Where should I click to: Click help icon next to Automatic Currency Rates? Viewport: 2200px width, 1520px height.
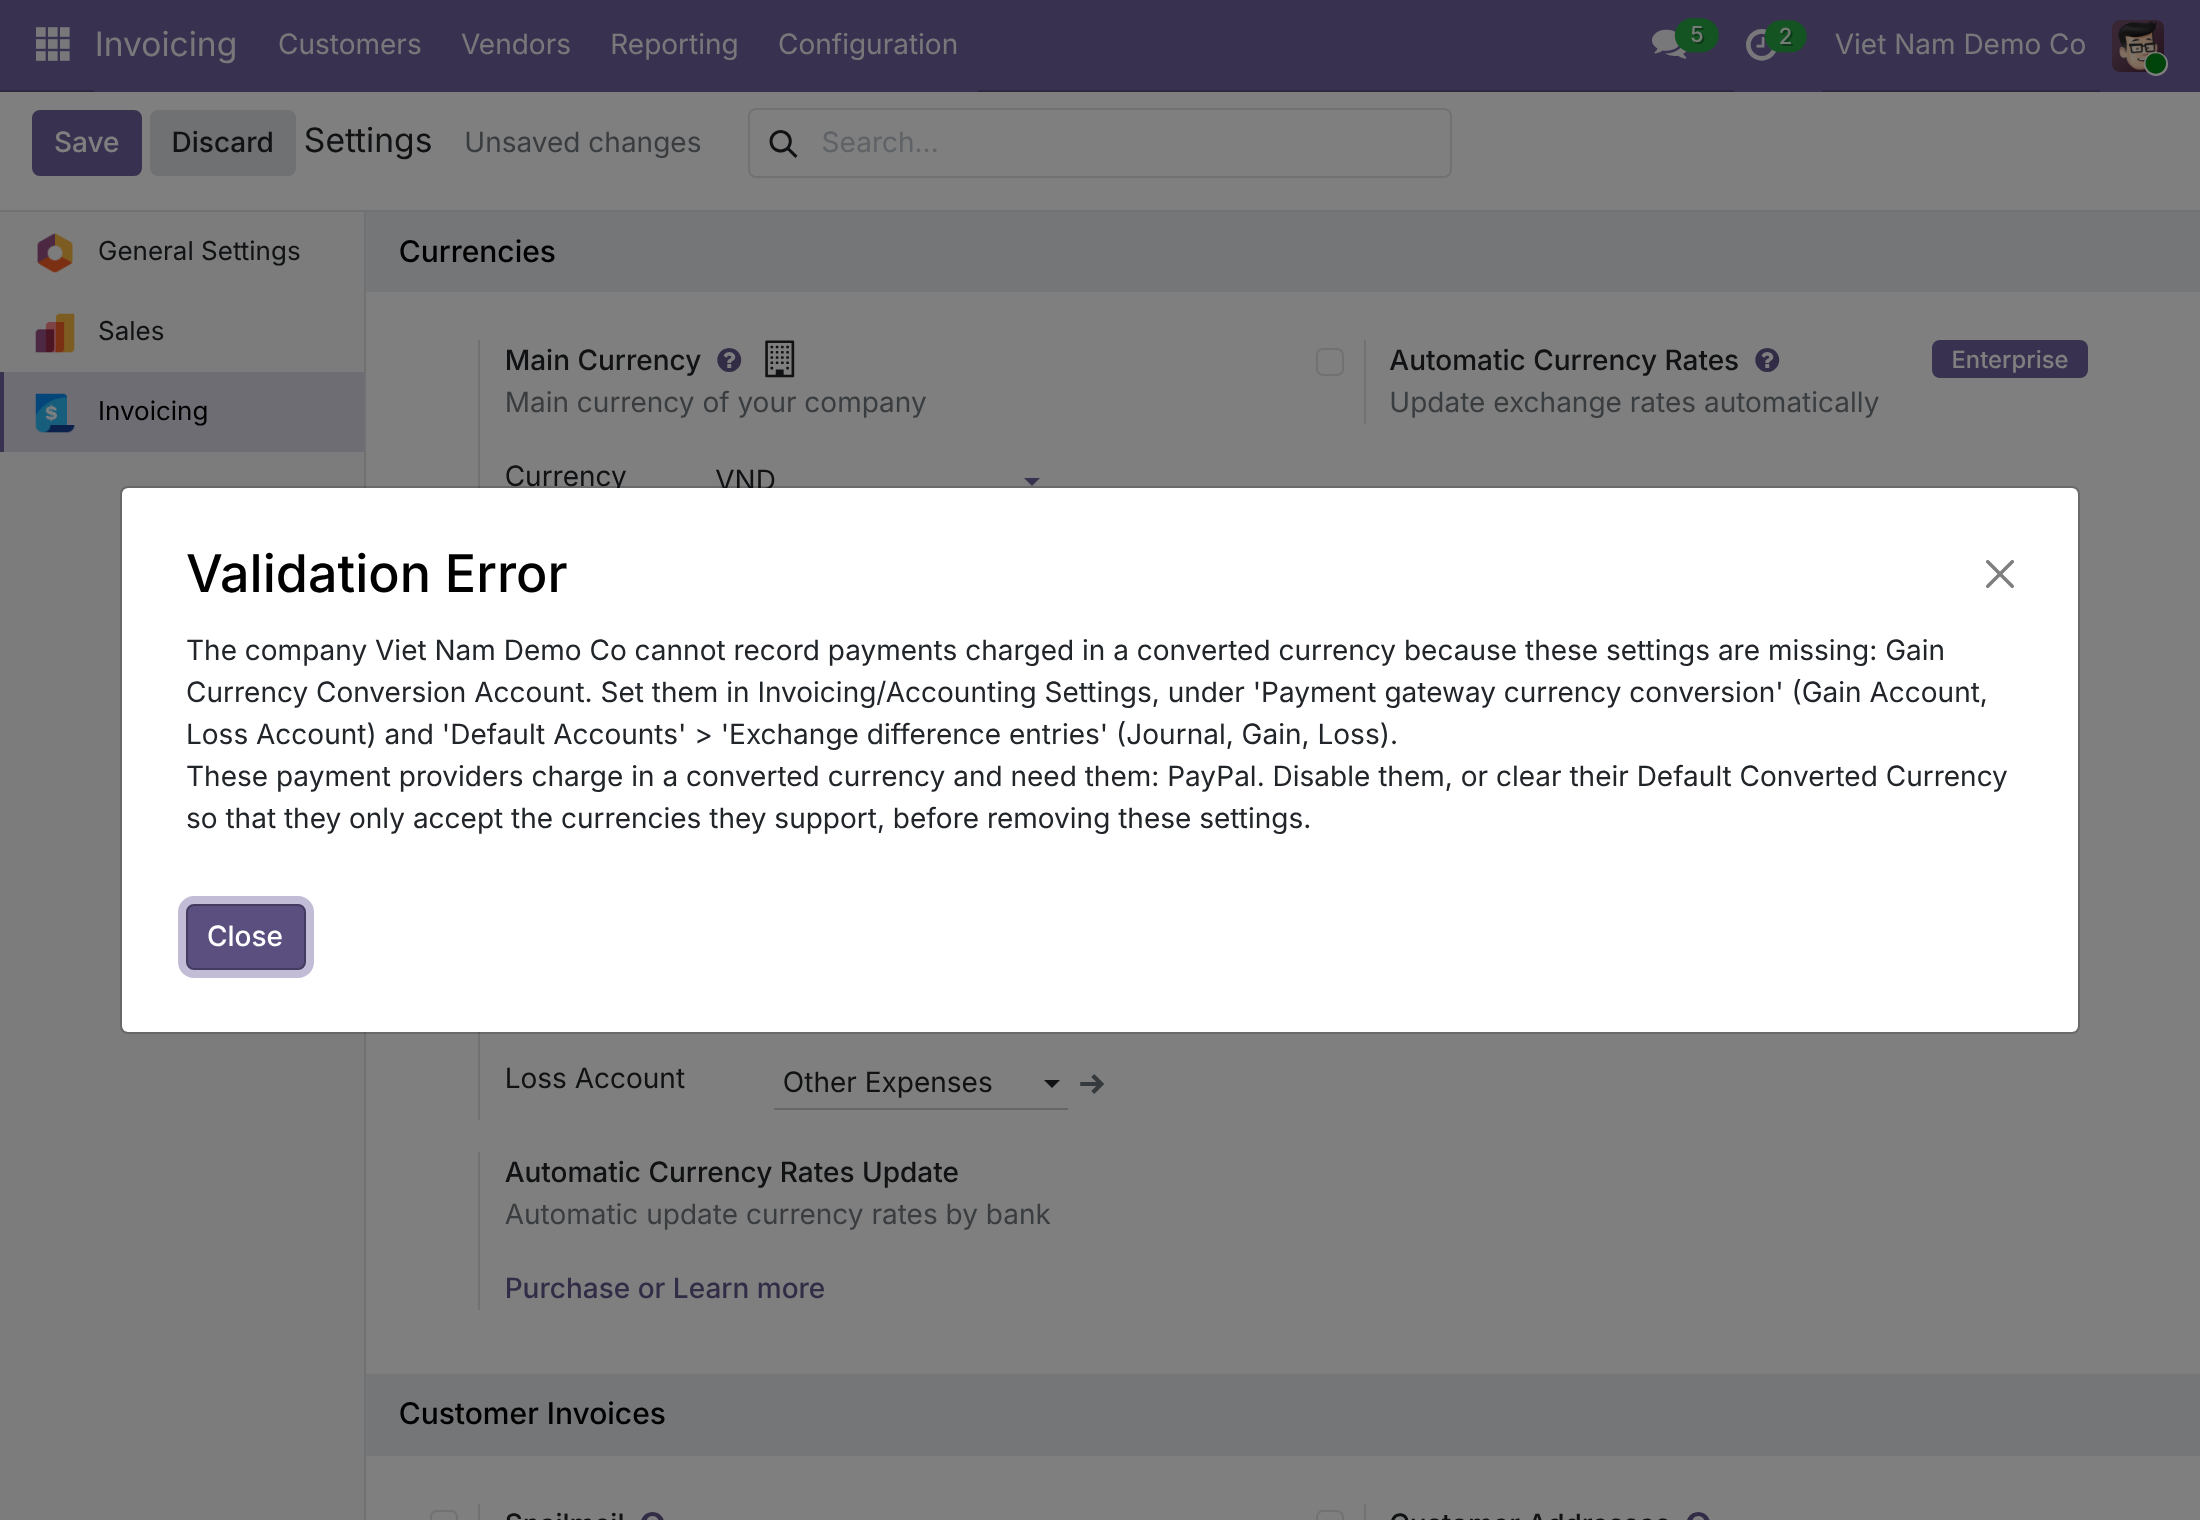[x=1767, y=360]
